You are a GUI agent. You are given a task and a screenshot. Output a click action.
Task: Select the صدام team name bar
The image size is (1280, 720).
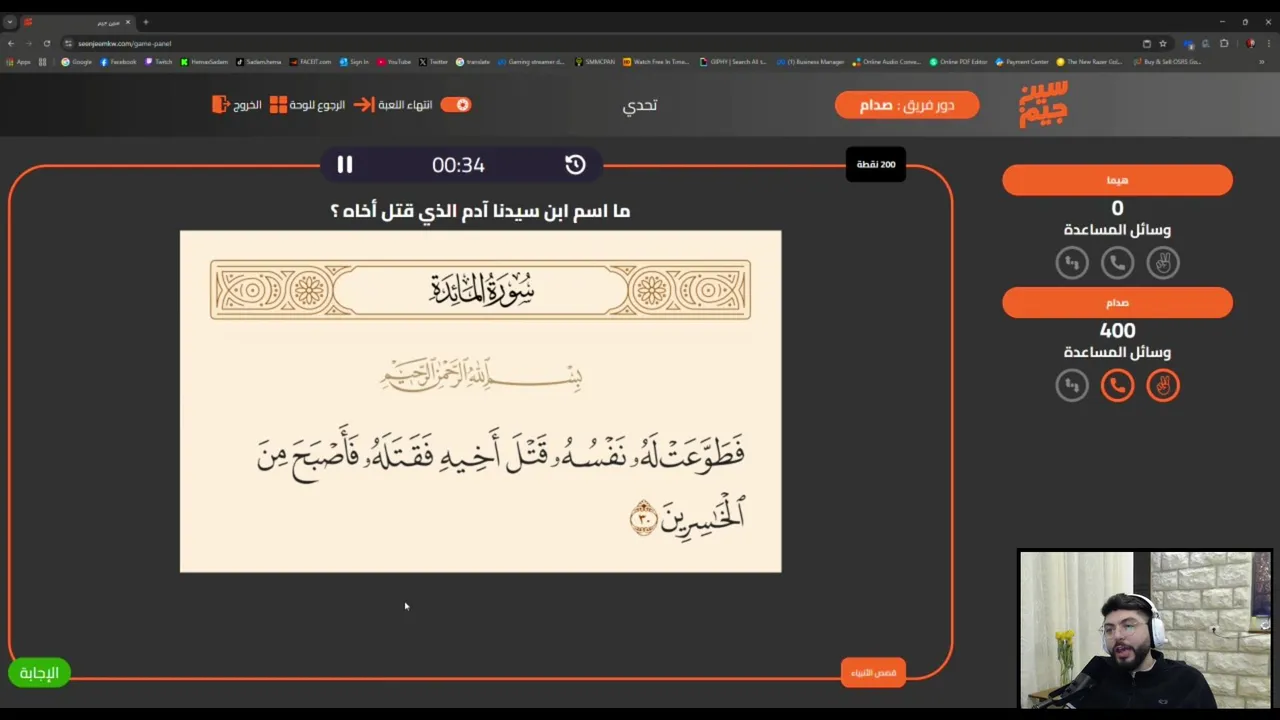pos(1117,303)
